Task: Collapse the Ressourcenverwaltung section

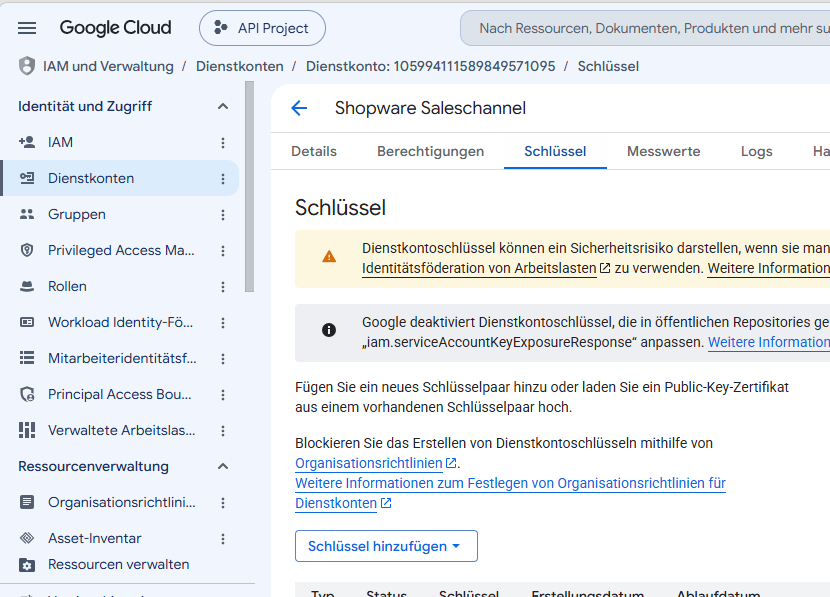Action: tap(223, 466)
